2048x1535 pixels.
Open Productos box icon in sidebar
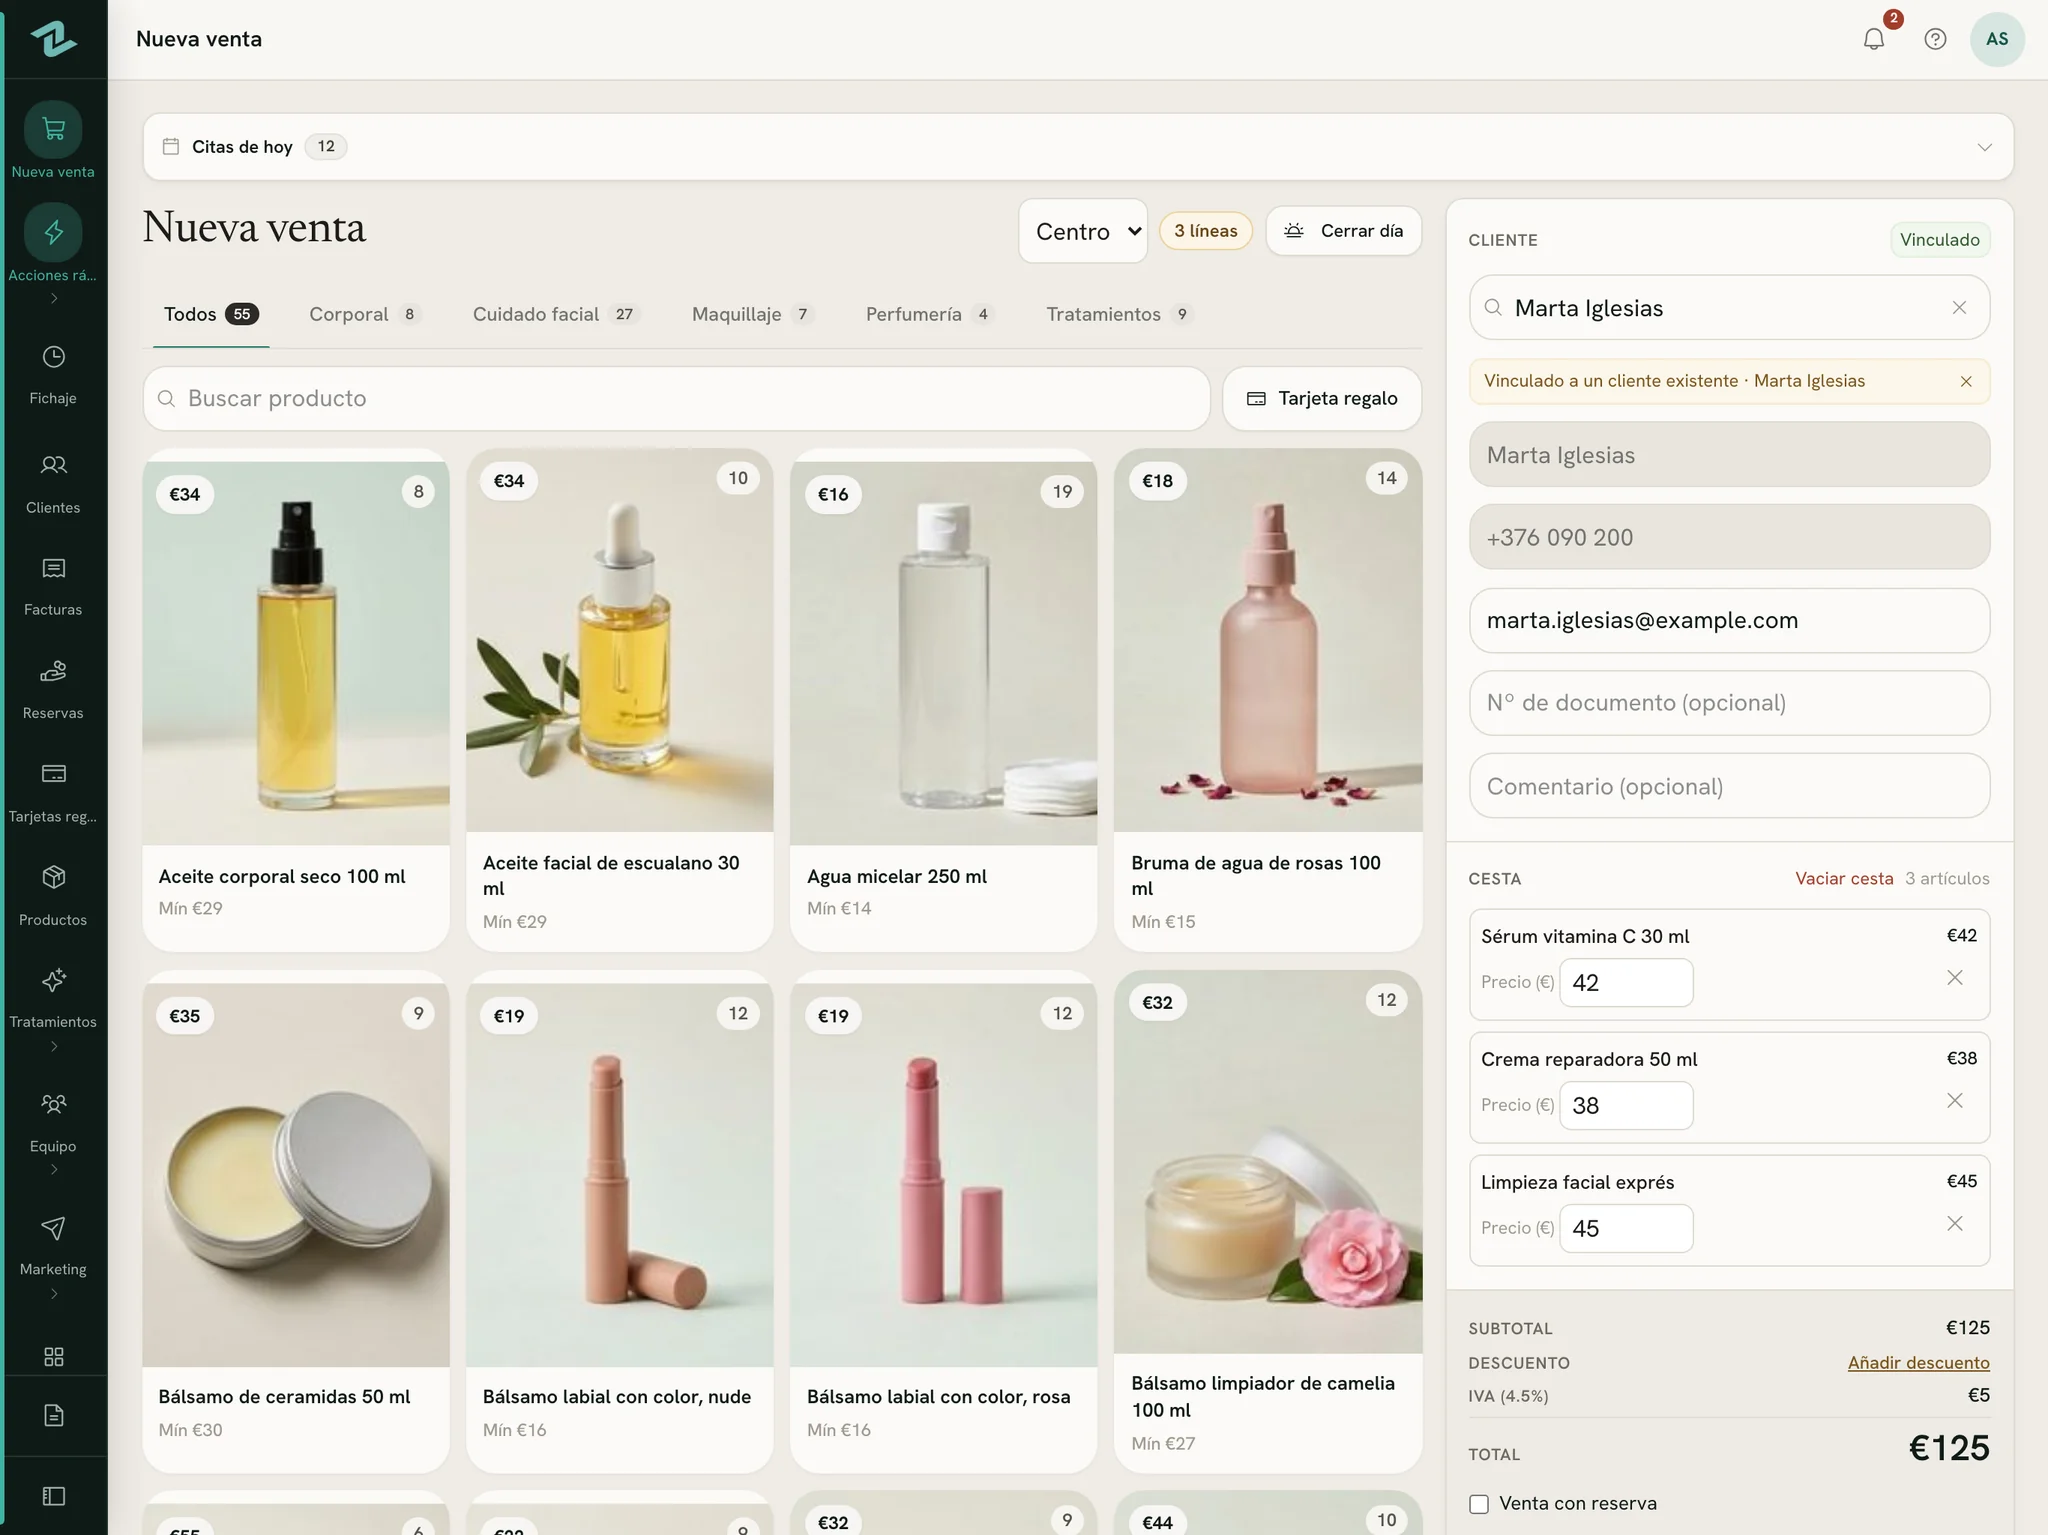click(x=53, y=877)
